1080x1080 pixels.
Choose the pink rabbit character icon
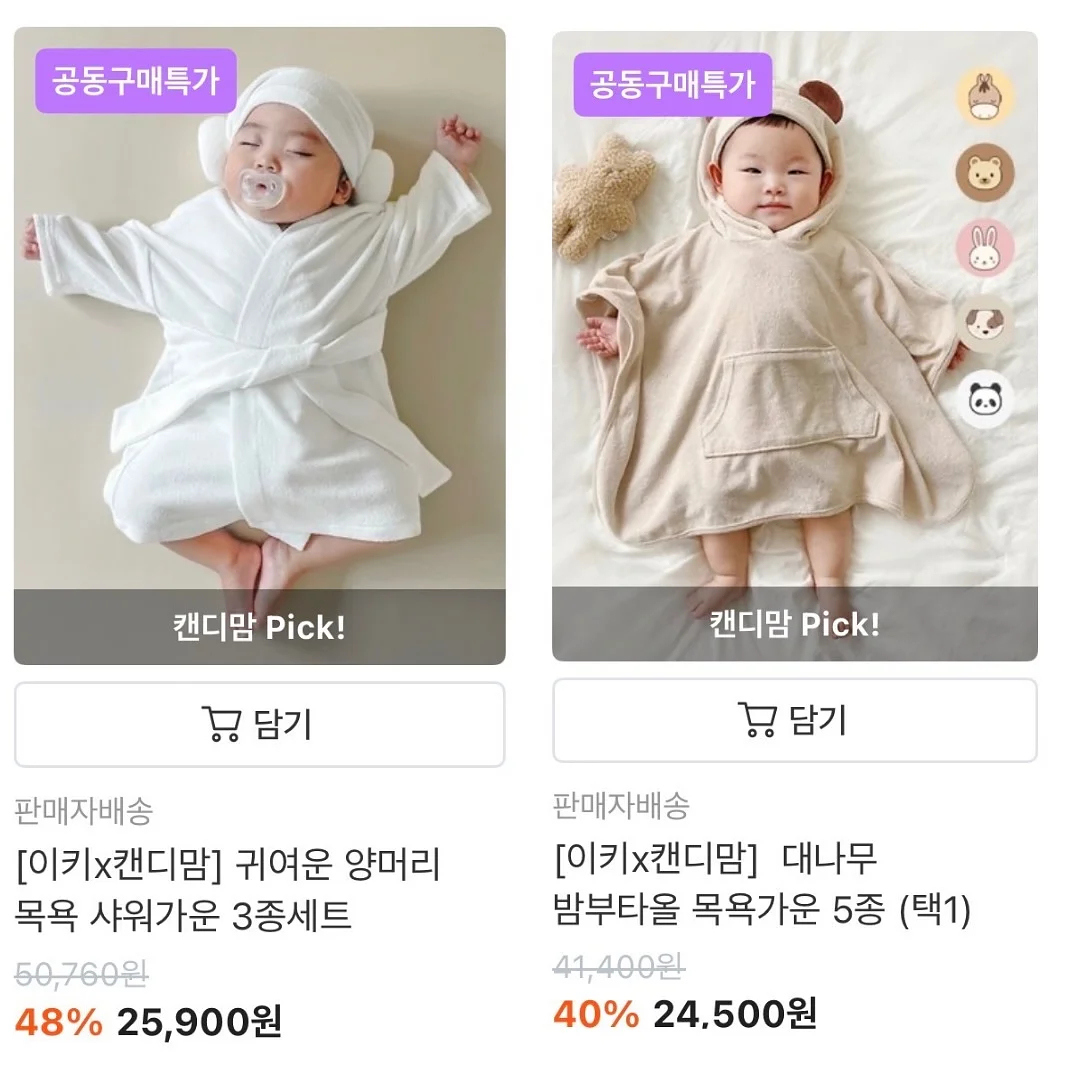[x=984, y=248]
